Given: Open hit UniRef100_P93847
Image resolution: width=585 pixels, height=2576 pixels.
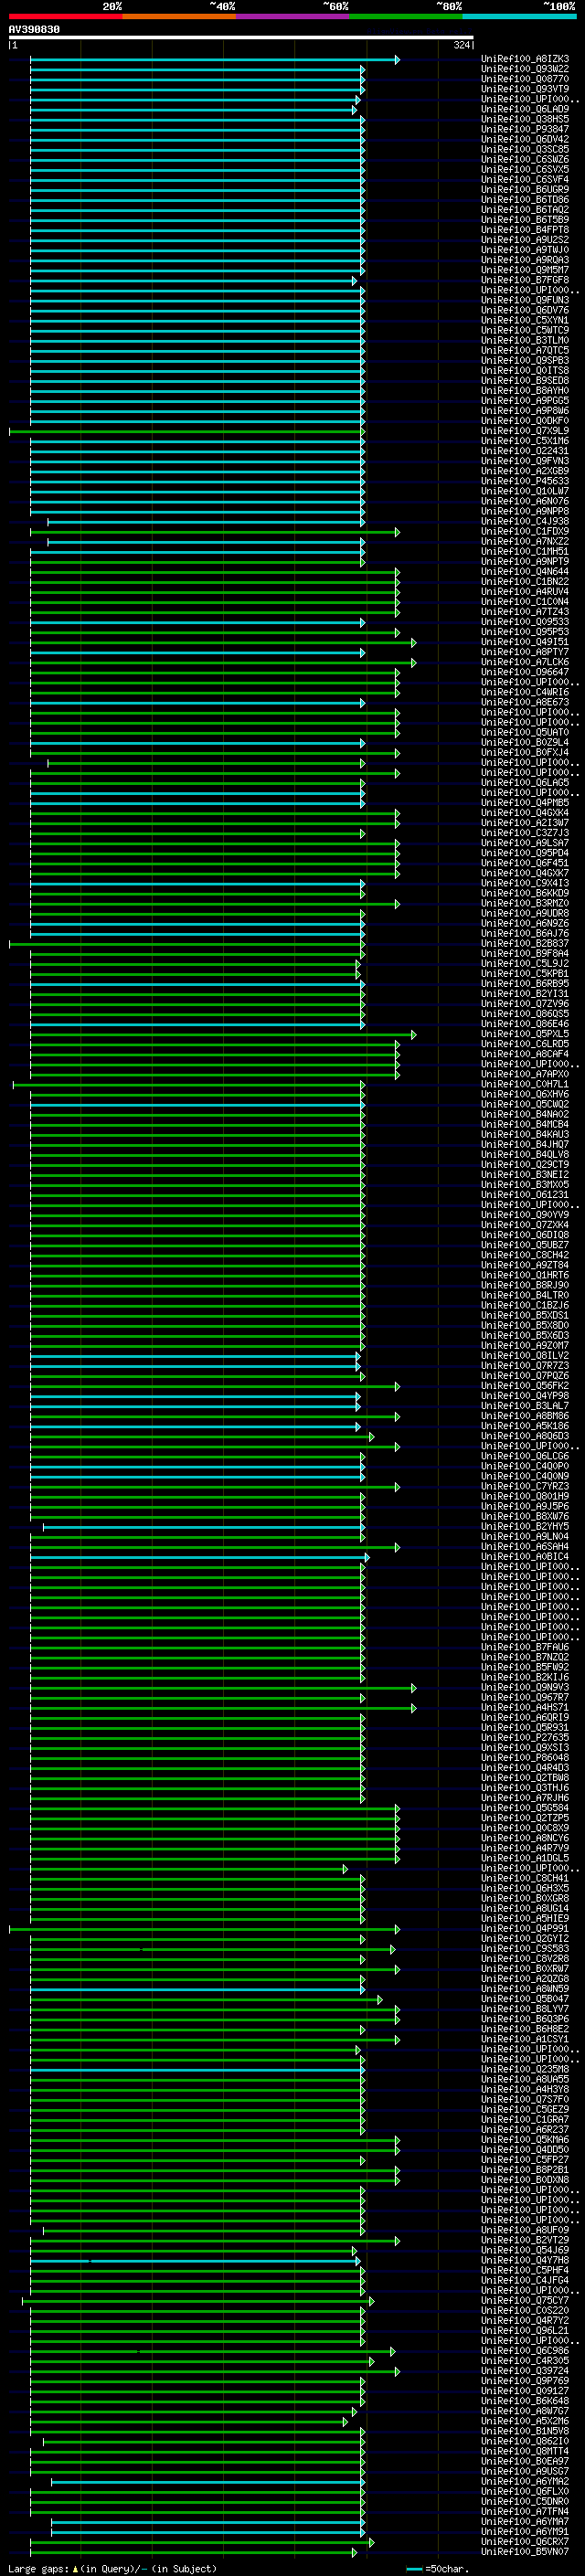Looking at the screenshot, I should [x=525, y=129].
